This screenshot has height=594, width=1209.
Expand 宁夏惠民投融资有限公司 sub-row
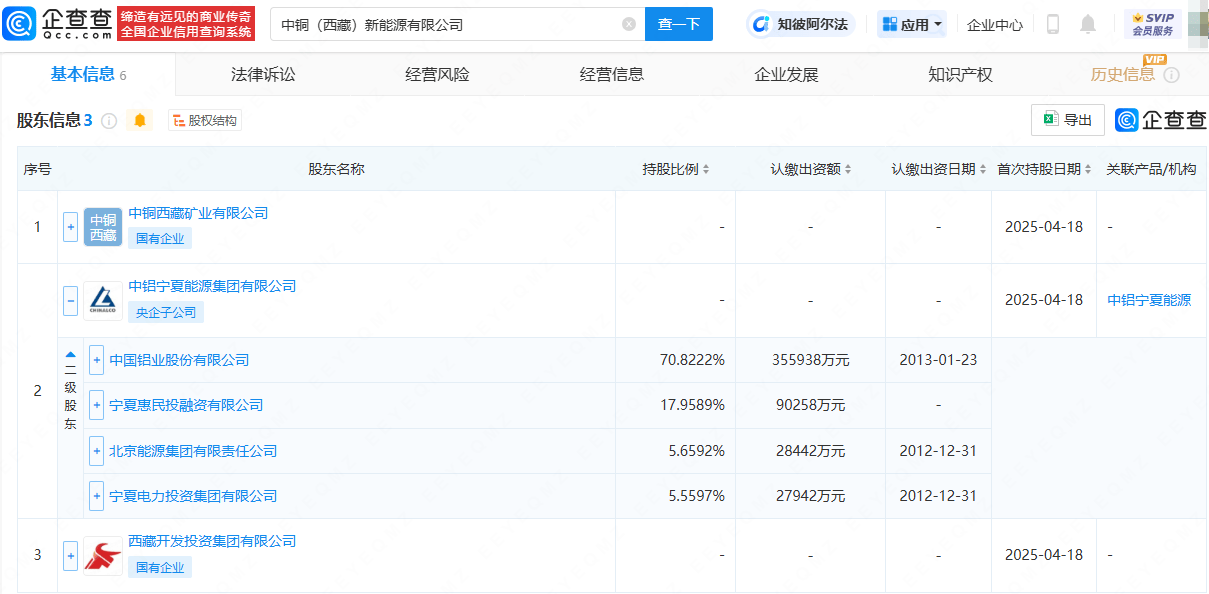(96, 405)
